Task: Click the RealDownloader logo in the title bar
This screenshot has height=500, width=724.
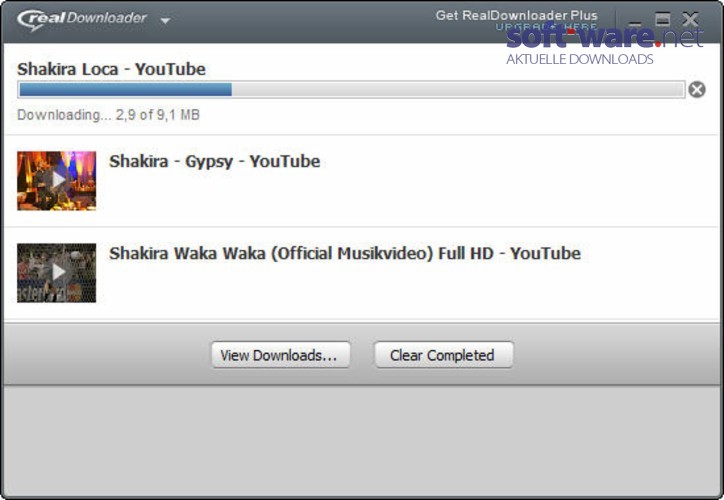Action: pyautogui.click(x=82, y=19)
